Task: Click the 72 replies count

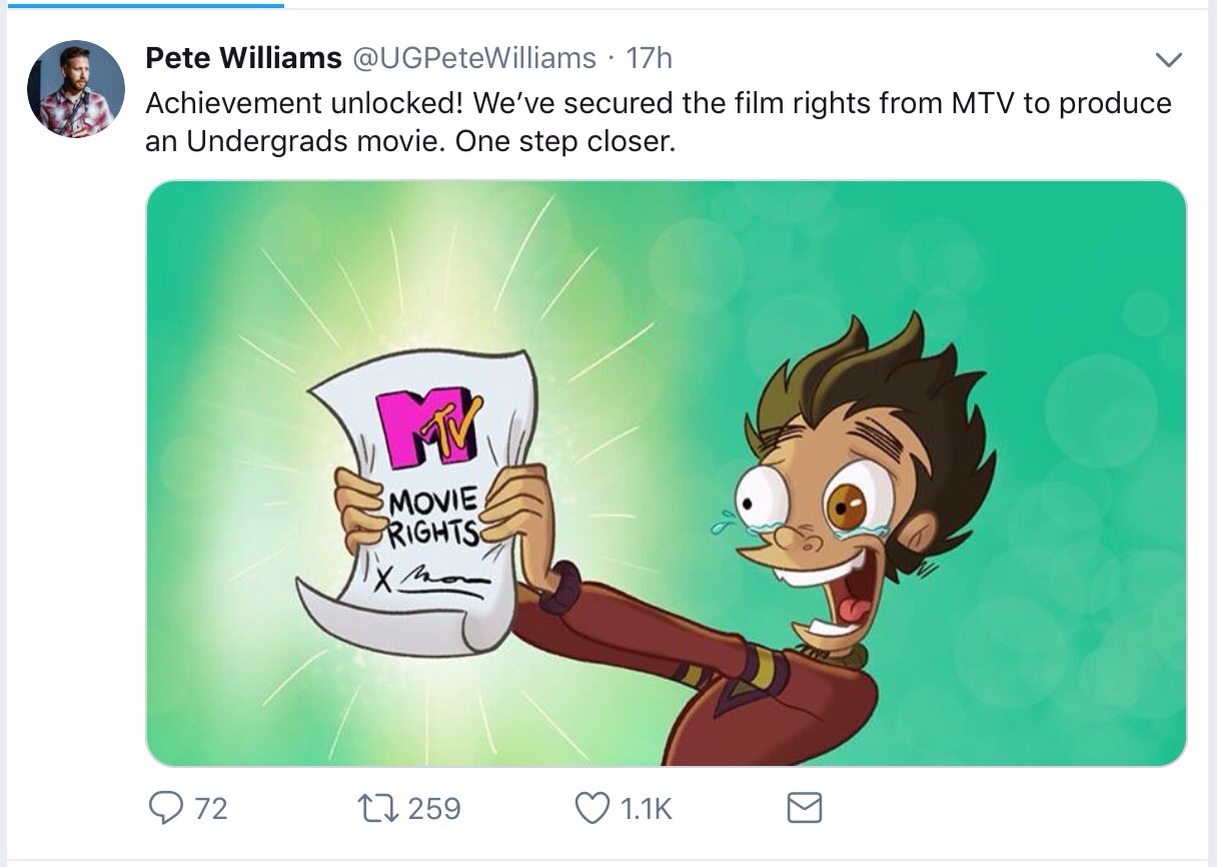Action: click(210, 808)
